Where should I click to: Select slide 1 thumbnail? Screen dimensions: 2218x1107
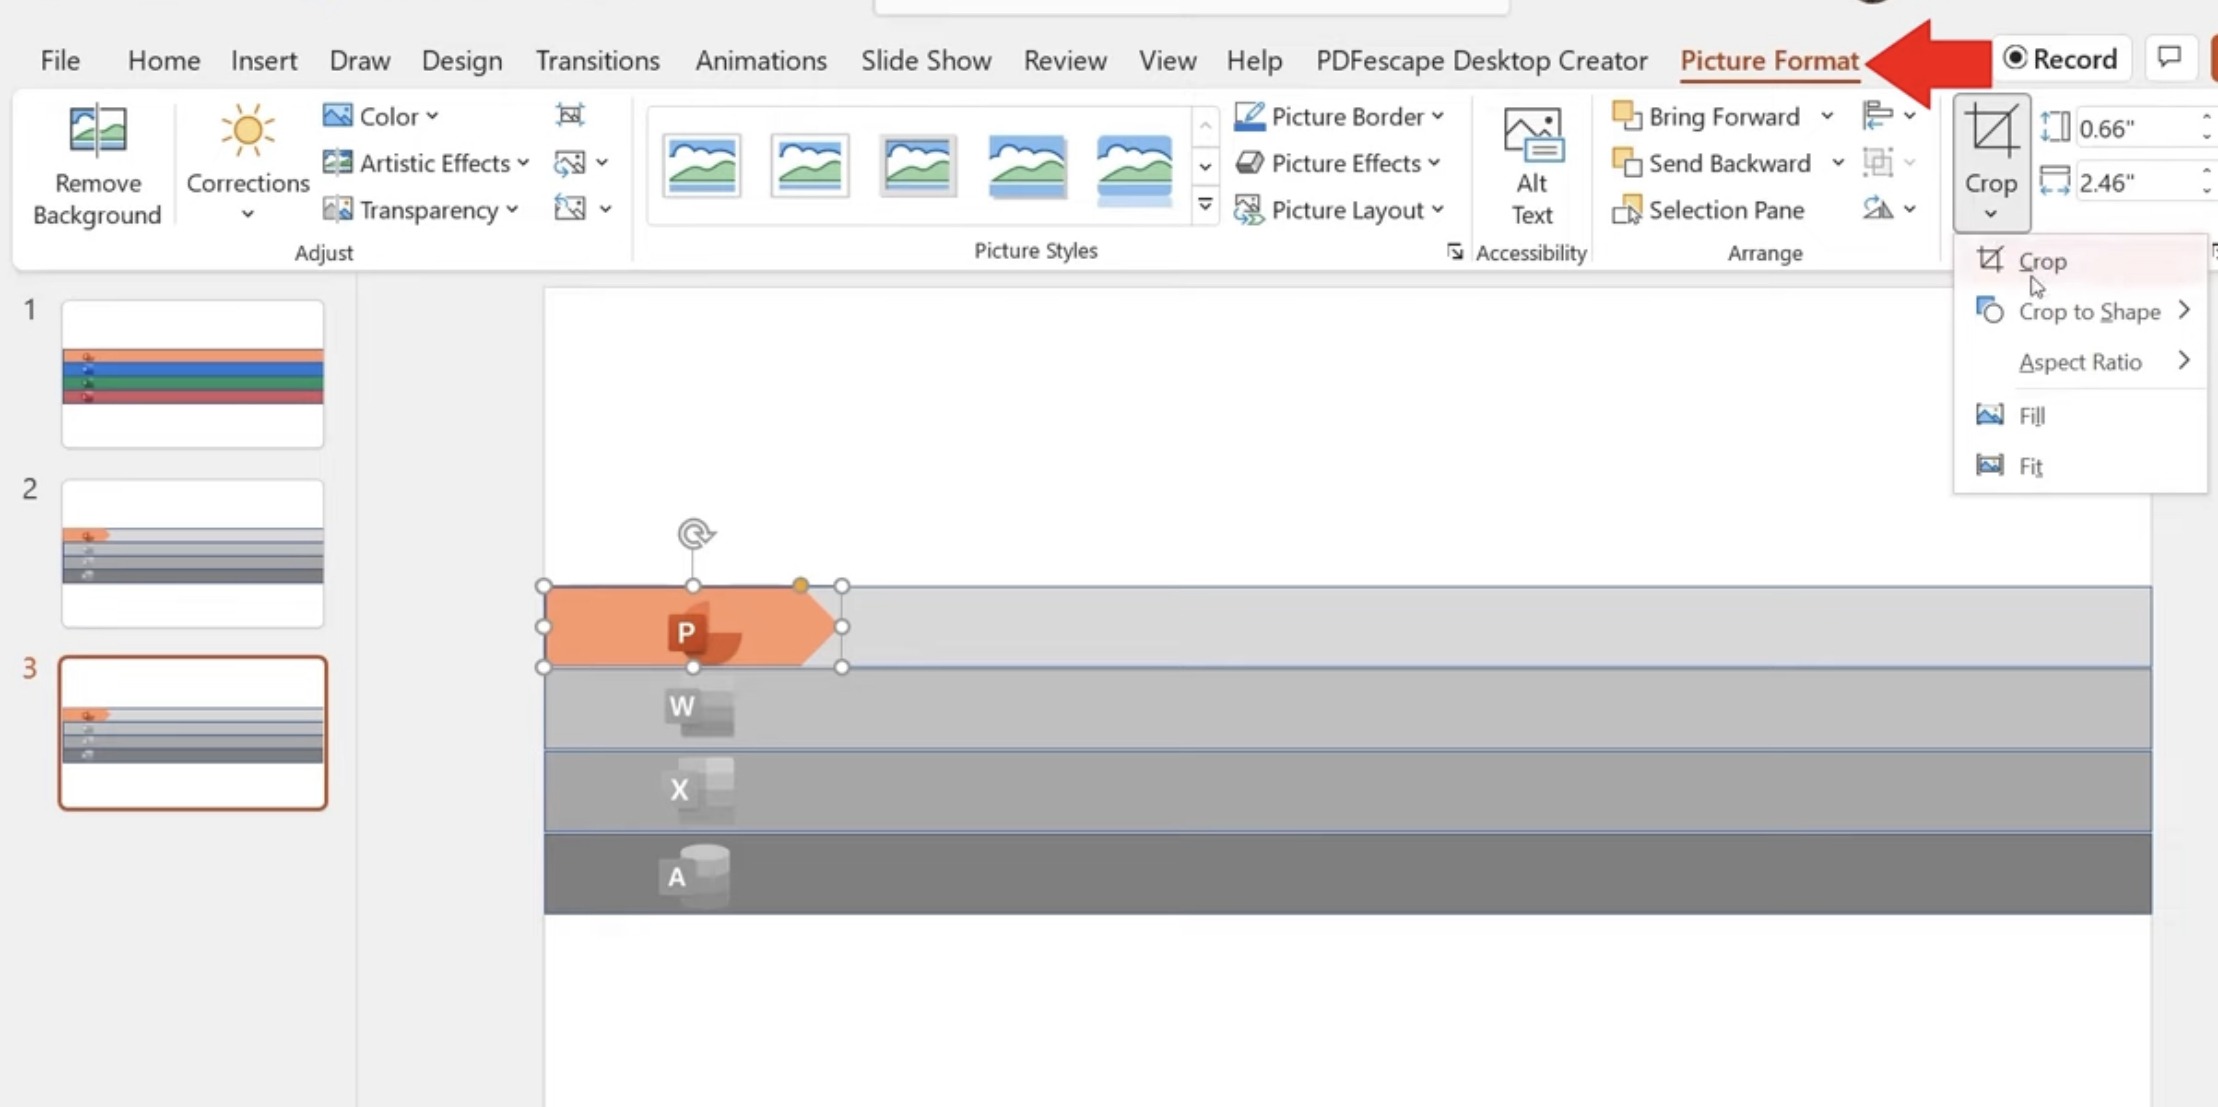pyautogui.click(x=193, y=374)
